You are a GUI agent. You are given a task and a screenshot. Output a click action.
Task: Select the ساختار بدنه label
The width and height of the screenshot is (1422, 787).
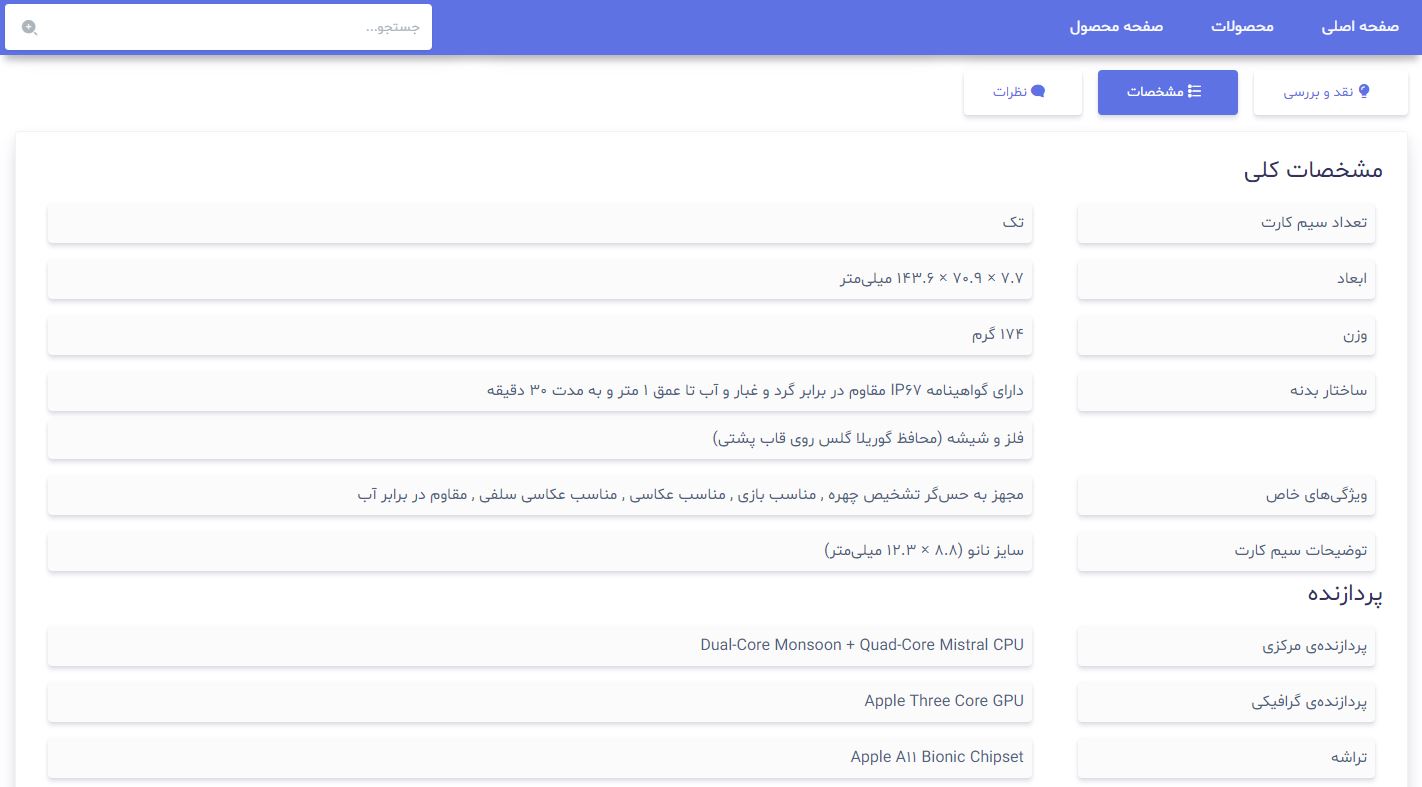click(1226, 391)
